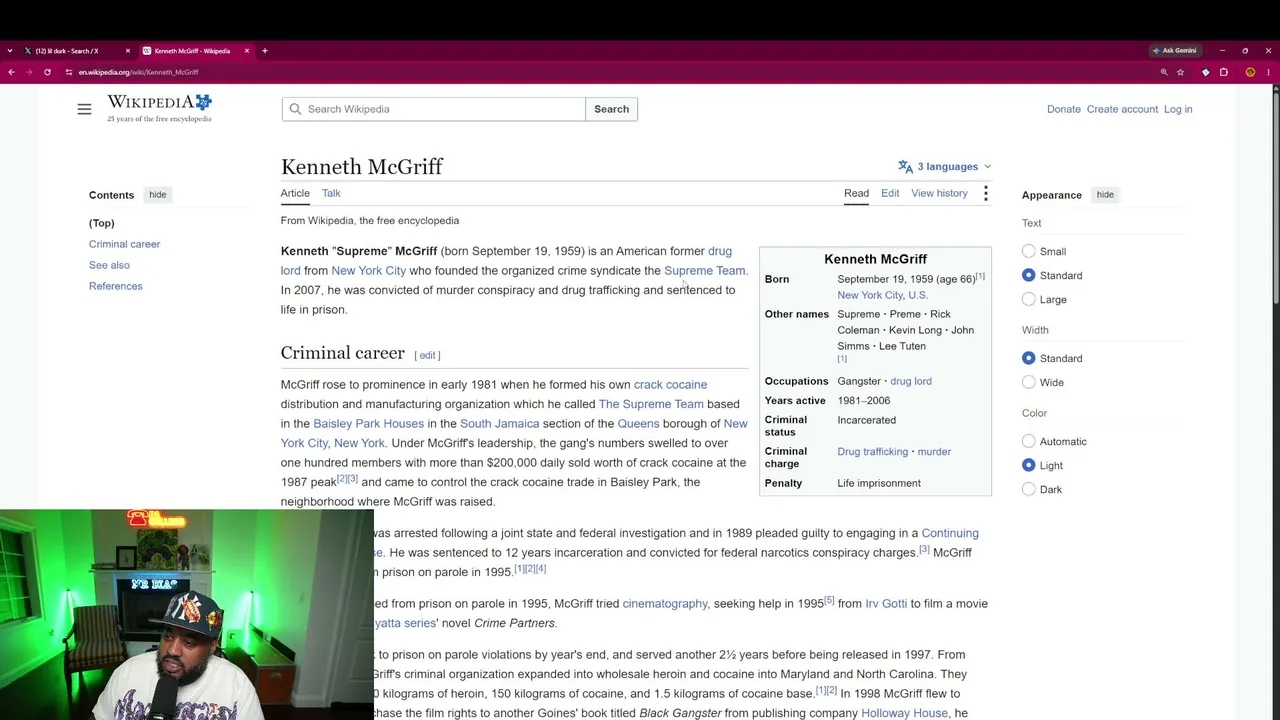
Task: Open the Holloway House link
Action: click(x=904, y=713)
